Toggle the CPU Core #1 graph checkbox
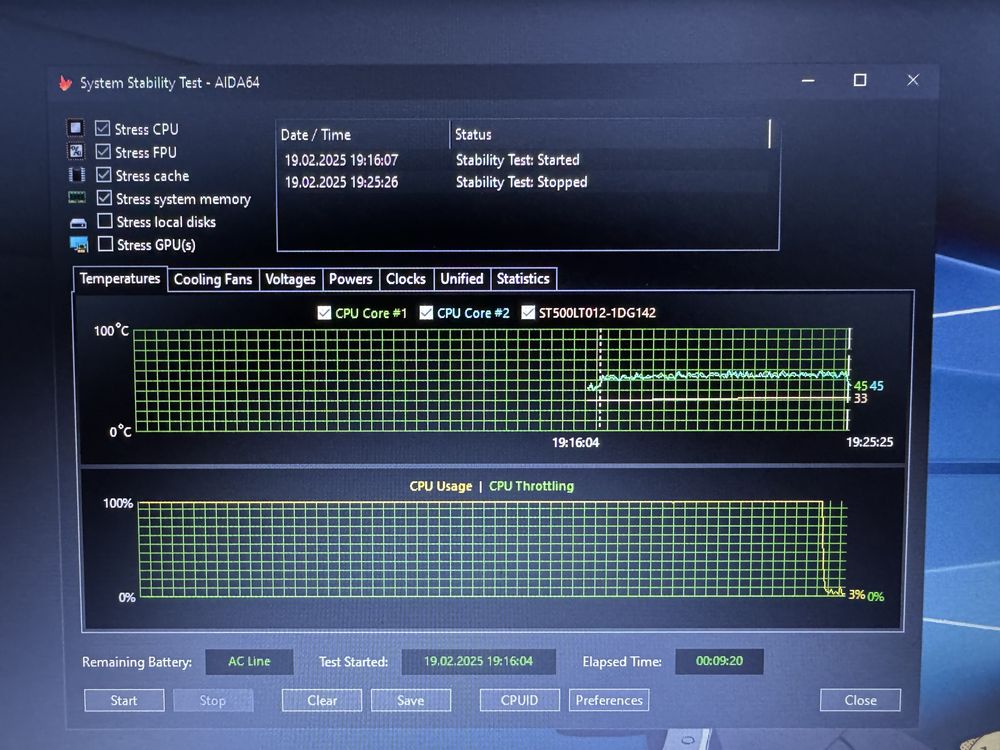 tap(324, 312)
